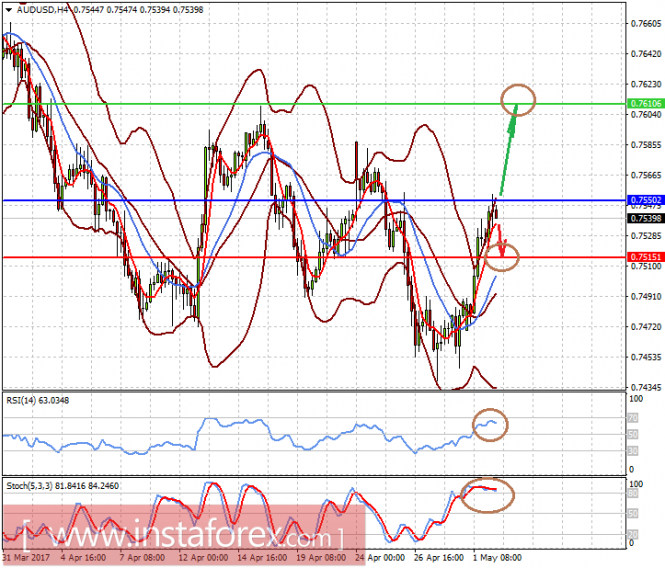
Task: Click the Stochastic 80 level scale label
Action: click(x=633, y=493)
